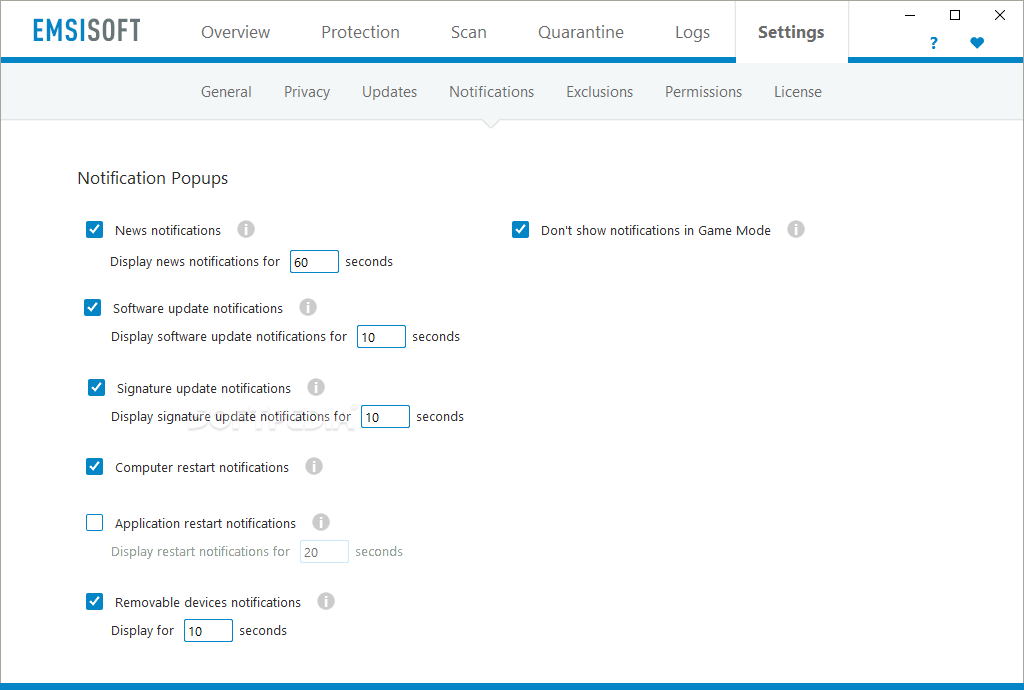
Task: Click 'Display signature update notifications for' label
Action: 231,416
